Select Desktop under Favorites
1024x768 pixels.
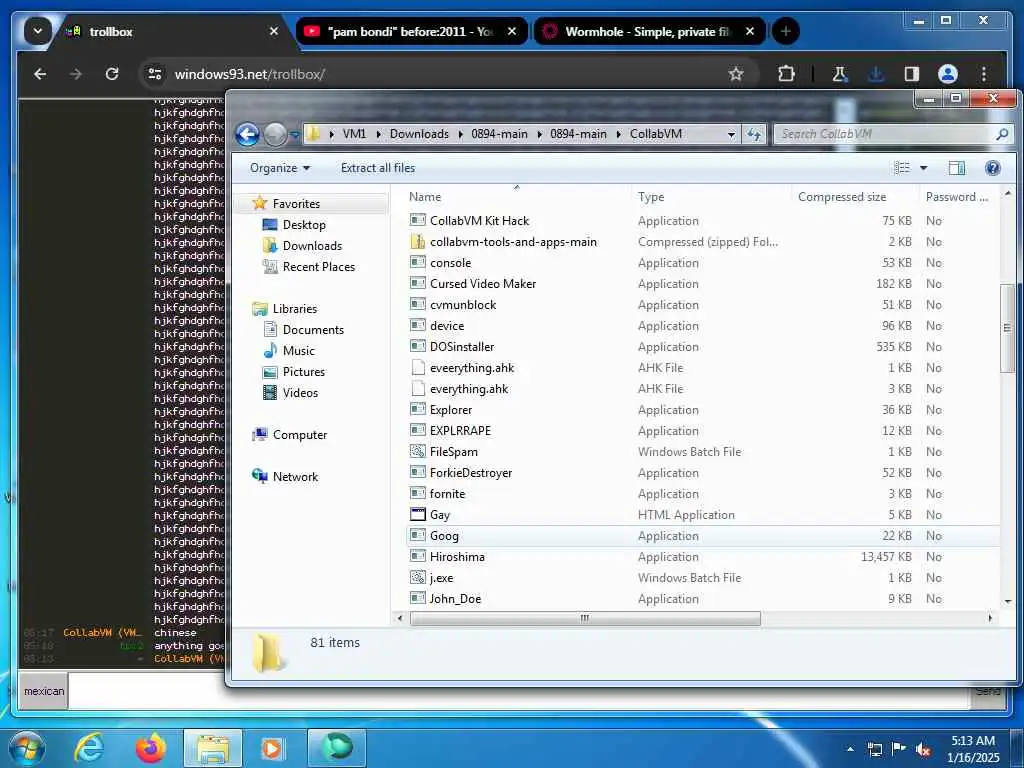[x=293, y=225]
